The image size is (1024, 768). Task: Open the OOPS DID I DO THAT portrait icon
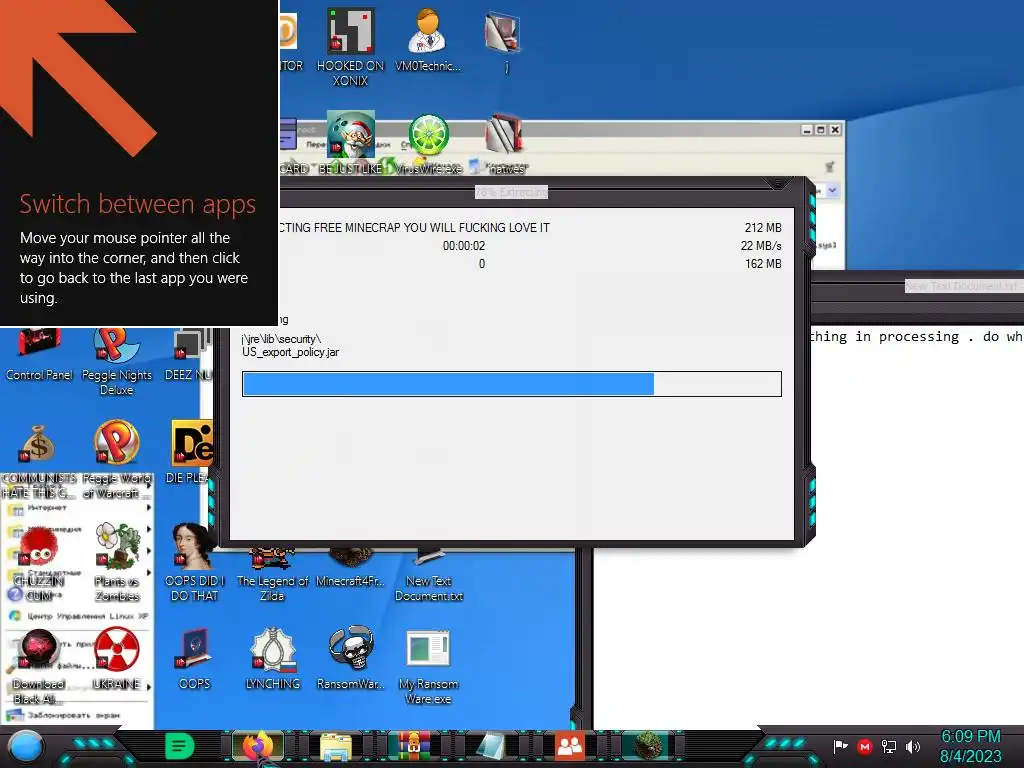195,562
